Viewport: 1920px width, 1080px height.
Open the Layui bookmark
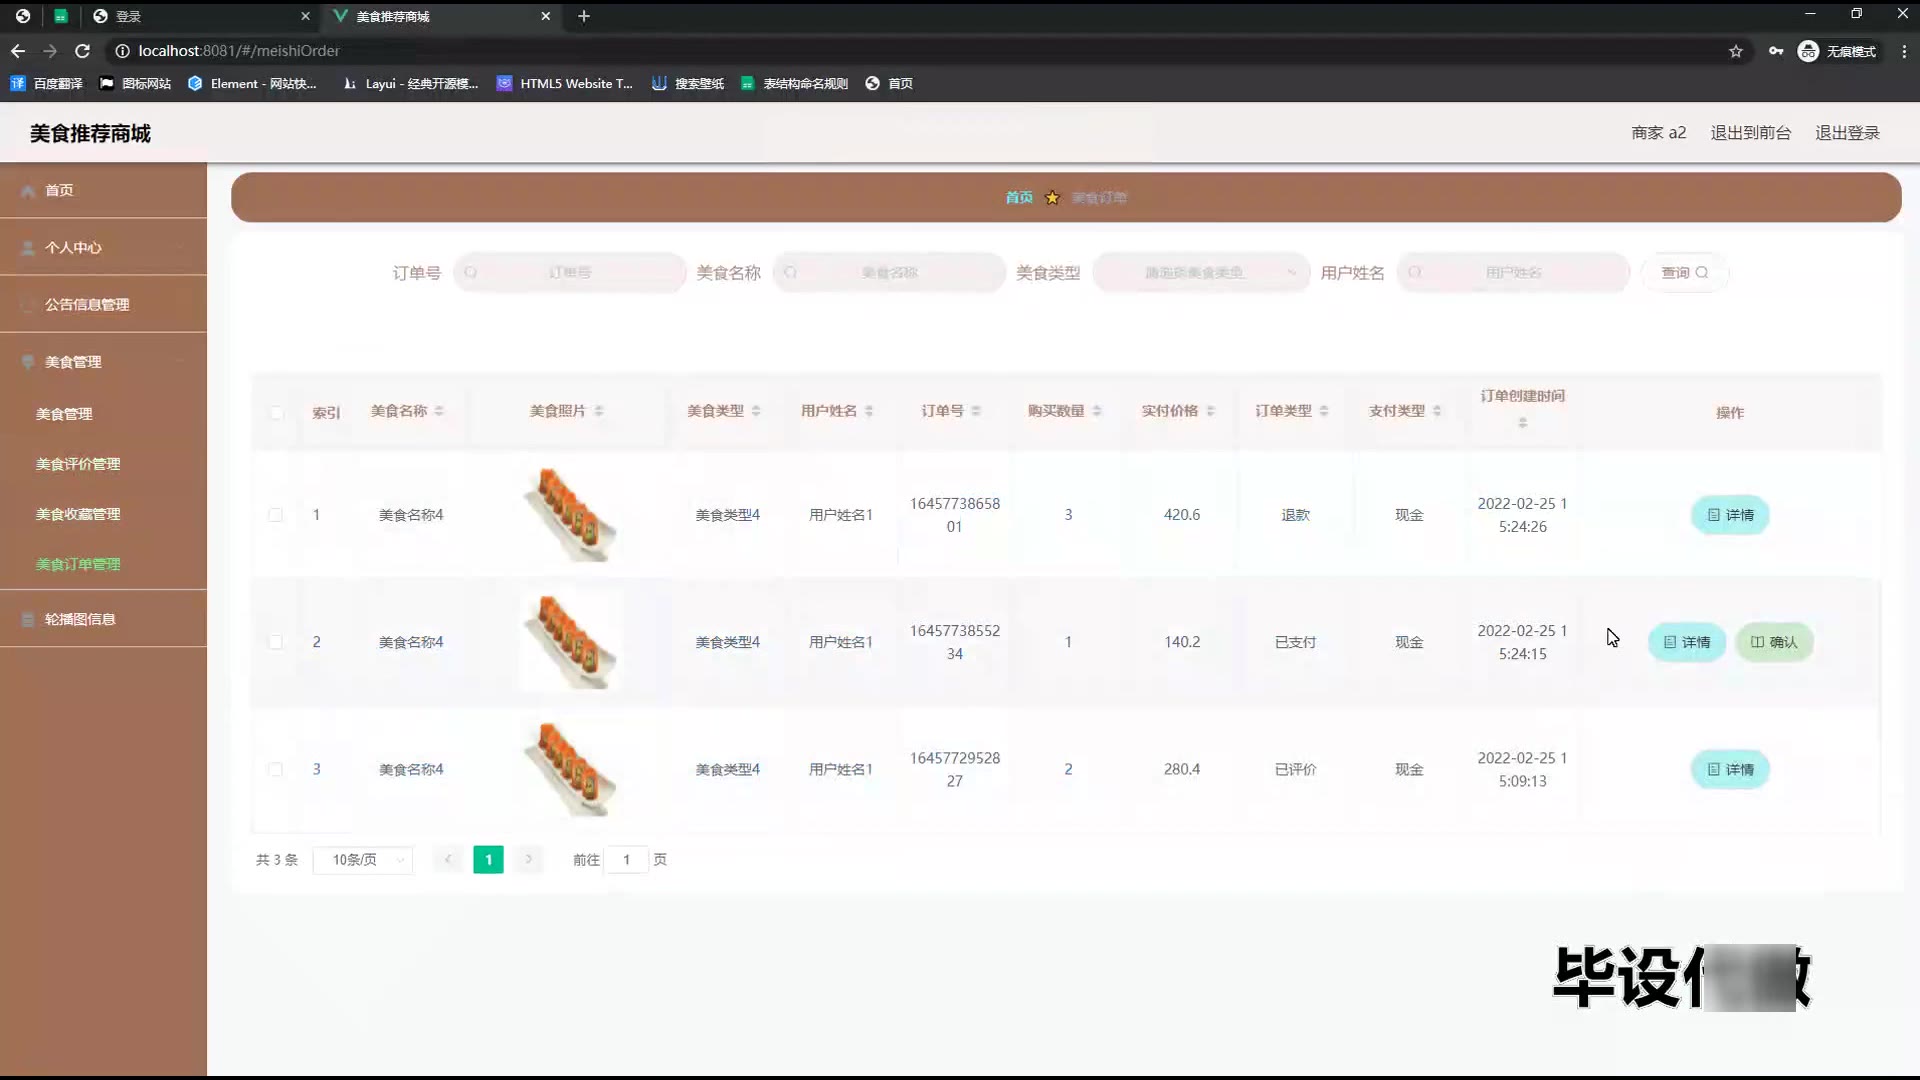[410, 83]
